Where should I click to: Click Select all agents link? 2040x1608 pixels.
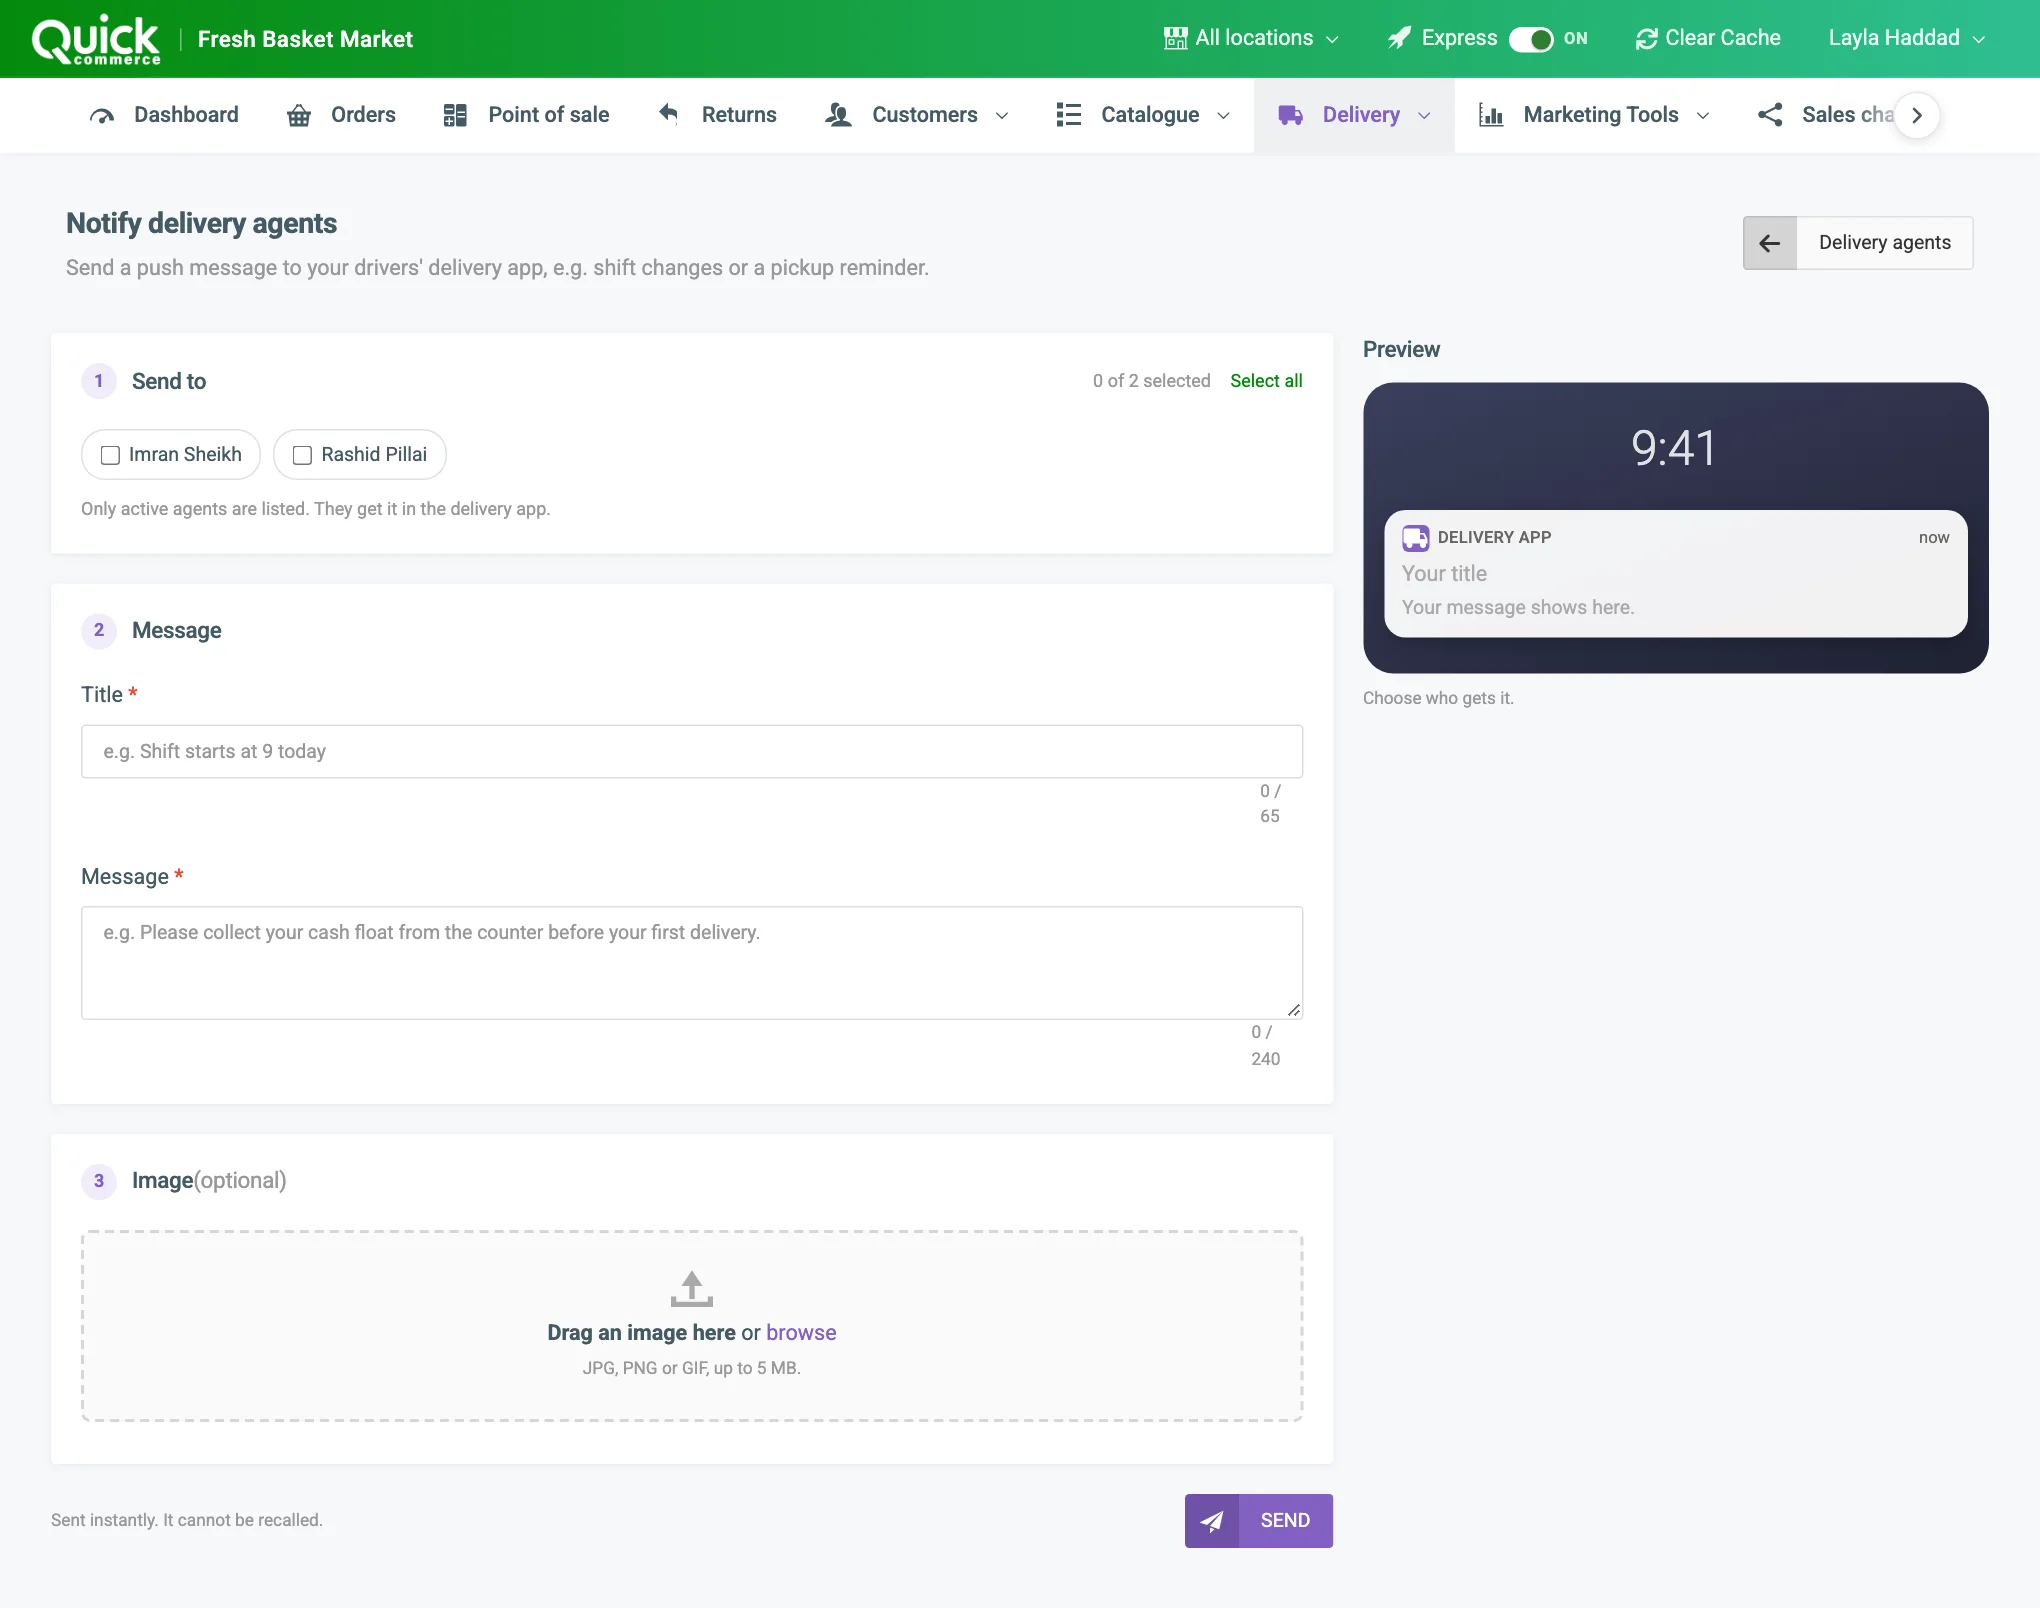pos(1266,381)
